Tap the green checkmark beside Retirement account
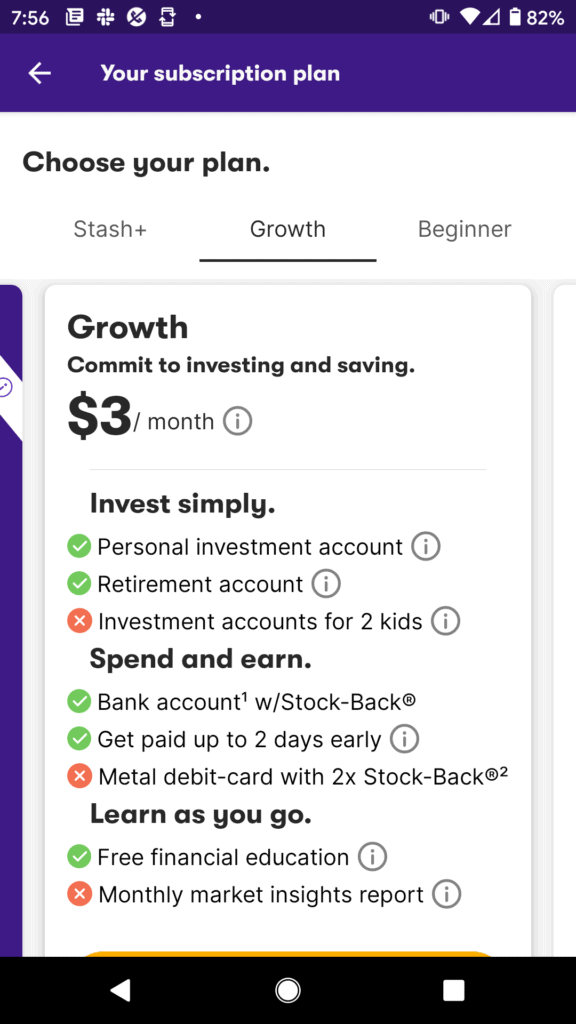The width and height of the screenshot is (576, 1024). (79, 584)
